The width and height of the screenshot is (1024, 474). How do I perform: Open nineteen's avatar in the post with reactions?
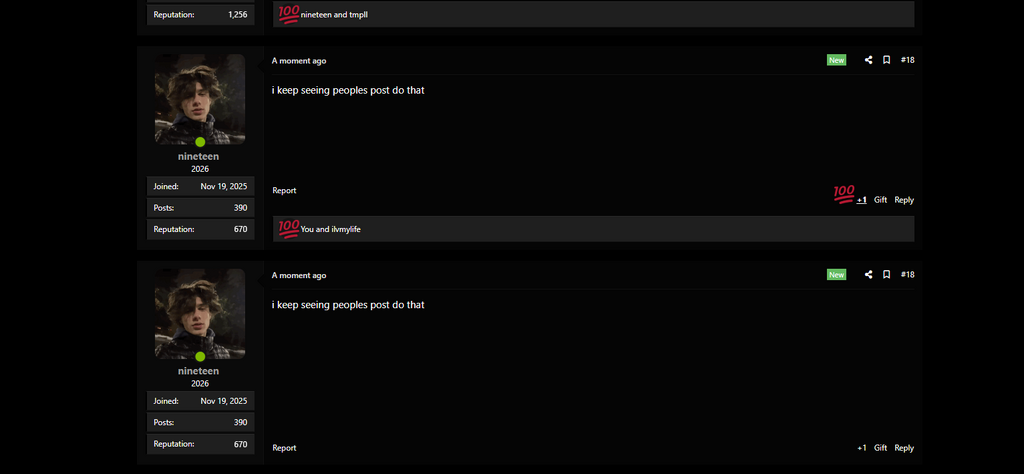click(200, 99)
